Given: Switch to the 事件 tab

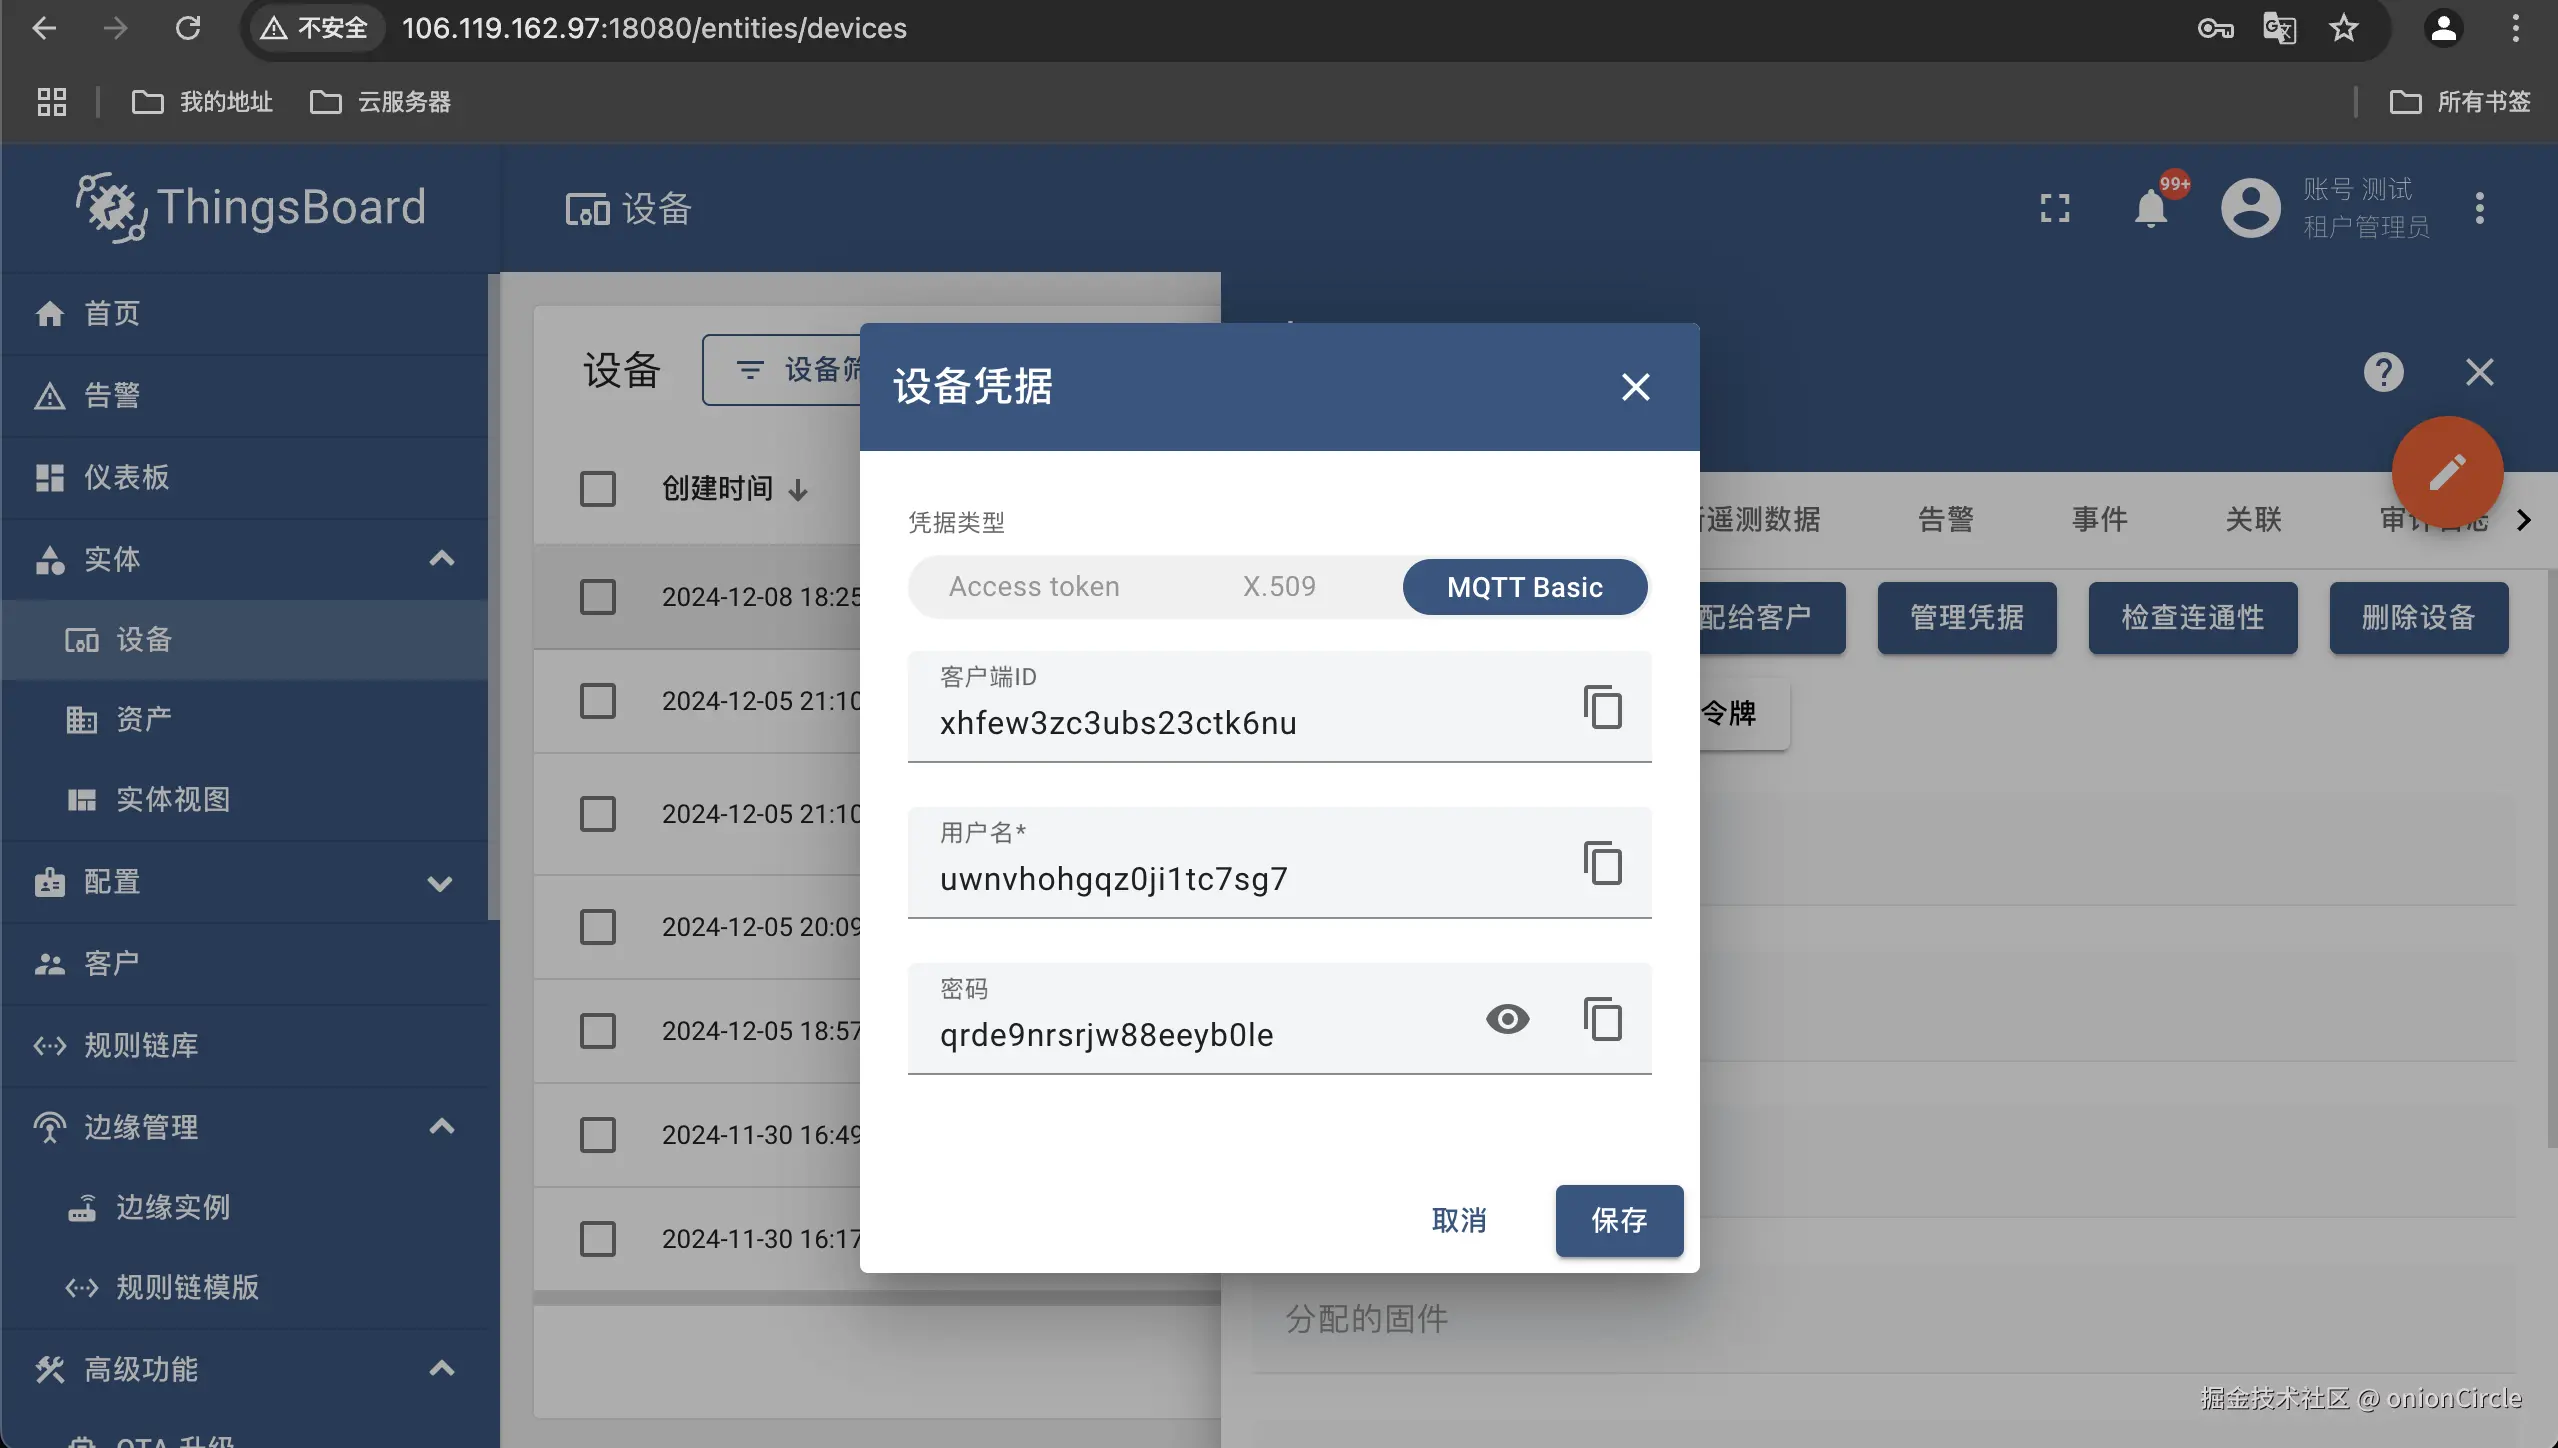Looking at the screenshot, I should click(2099, 519).
